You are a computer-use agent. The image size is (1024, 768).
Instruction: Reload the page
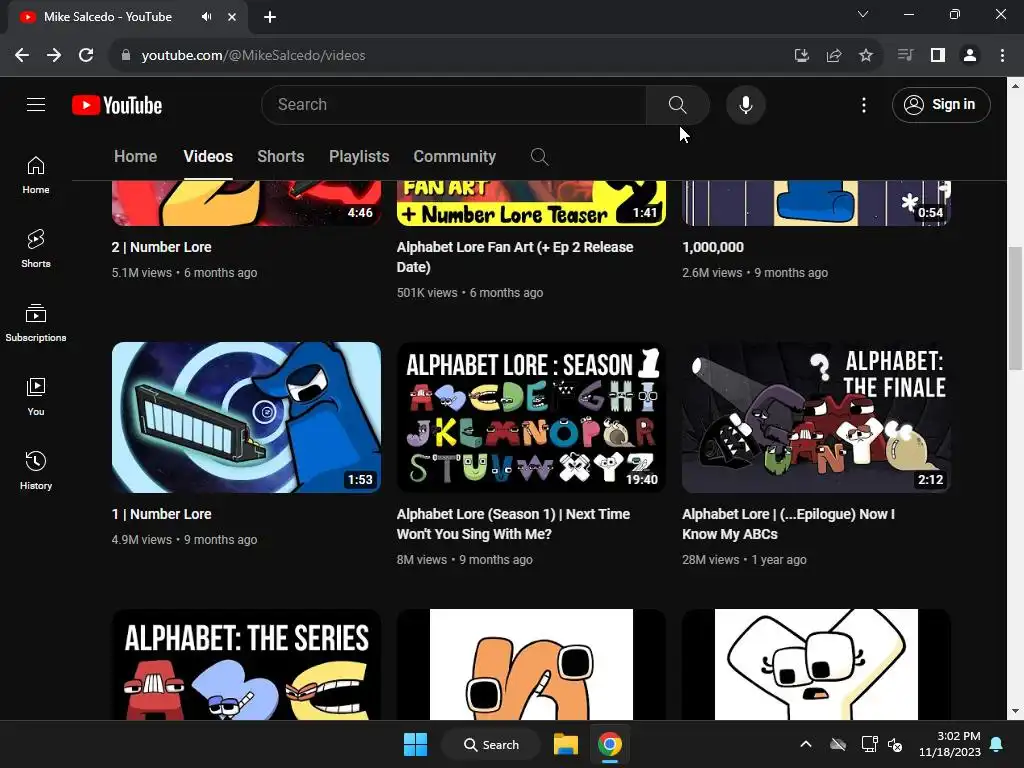coord(86,56)
